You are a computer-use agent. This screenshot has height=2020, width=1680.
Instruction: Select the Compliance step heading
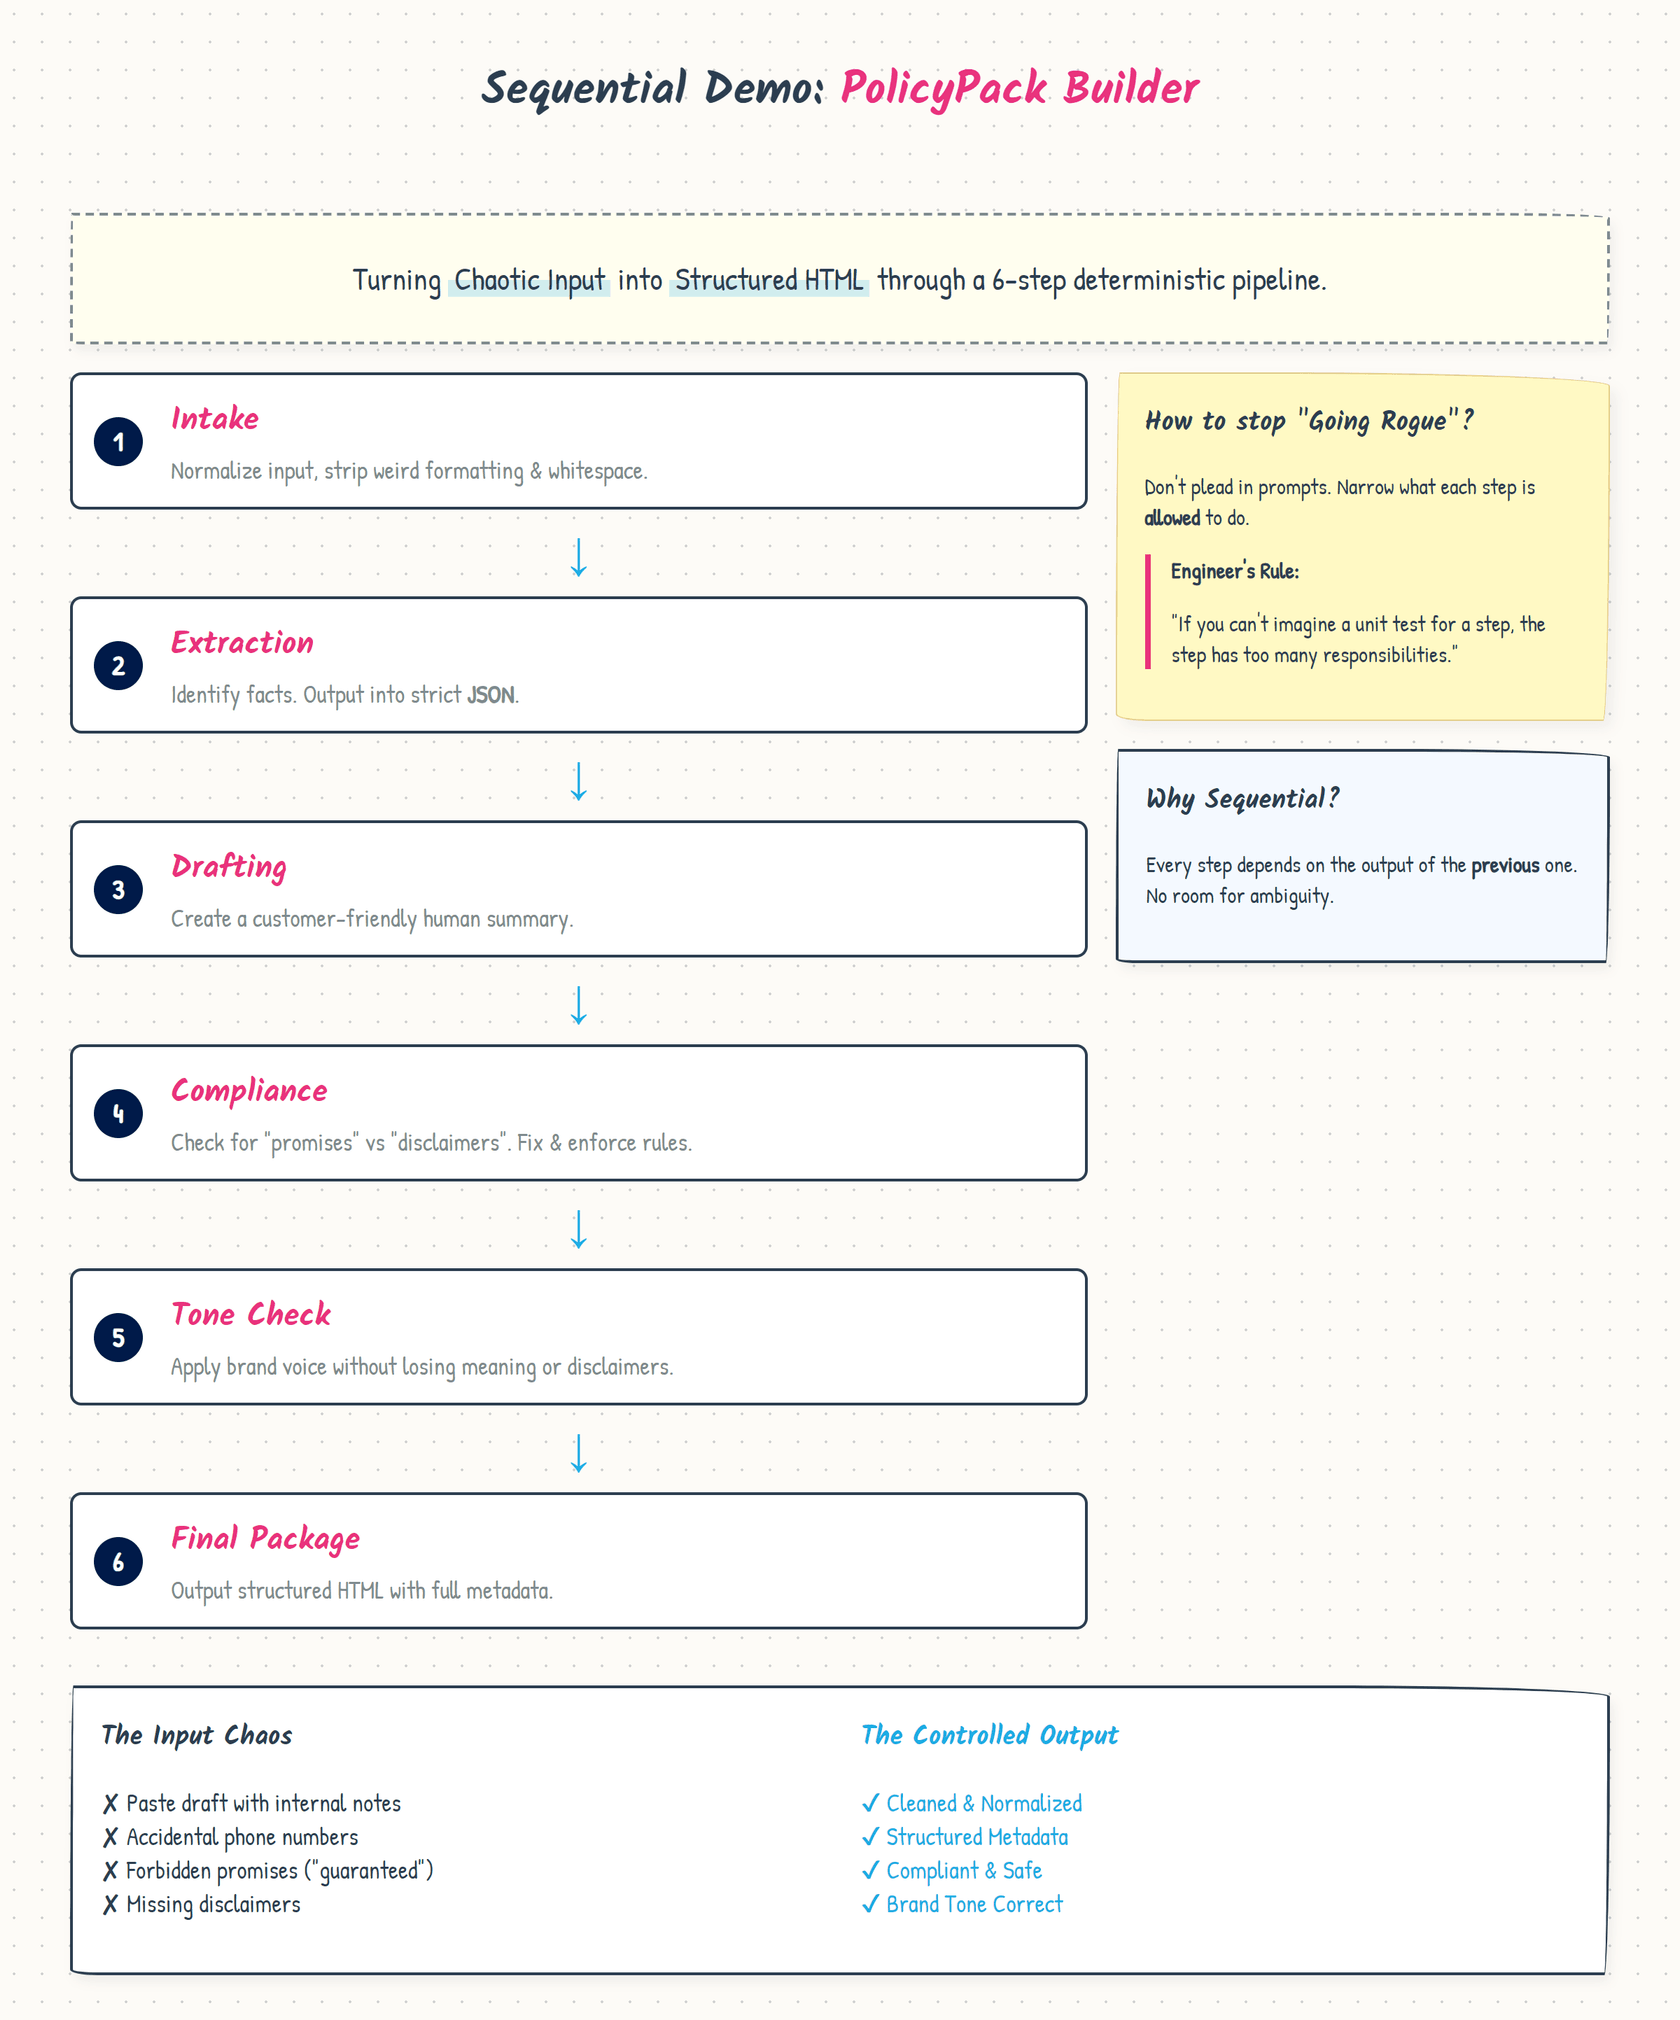pos(249,1090)
